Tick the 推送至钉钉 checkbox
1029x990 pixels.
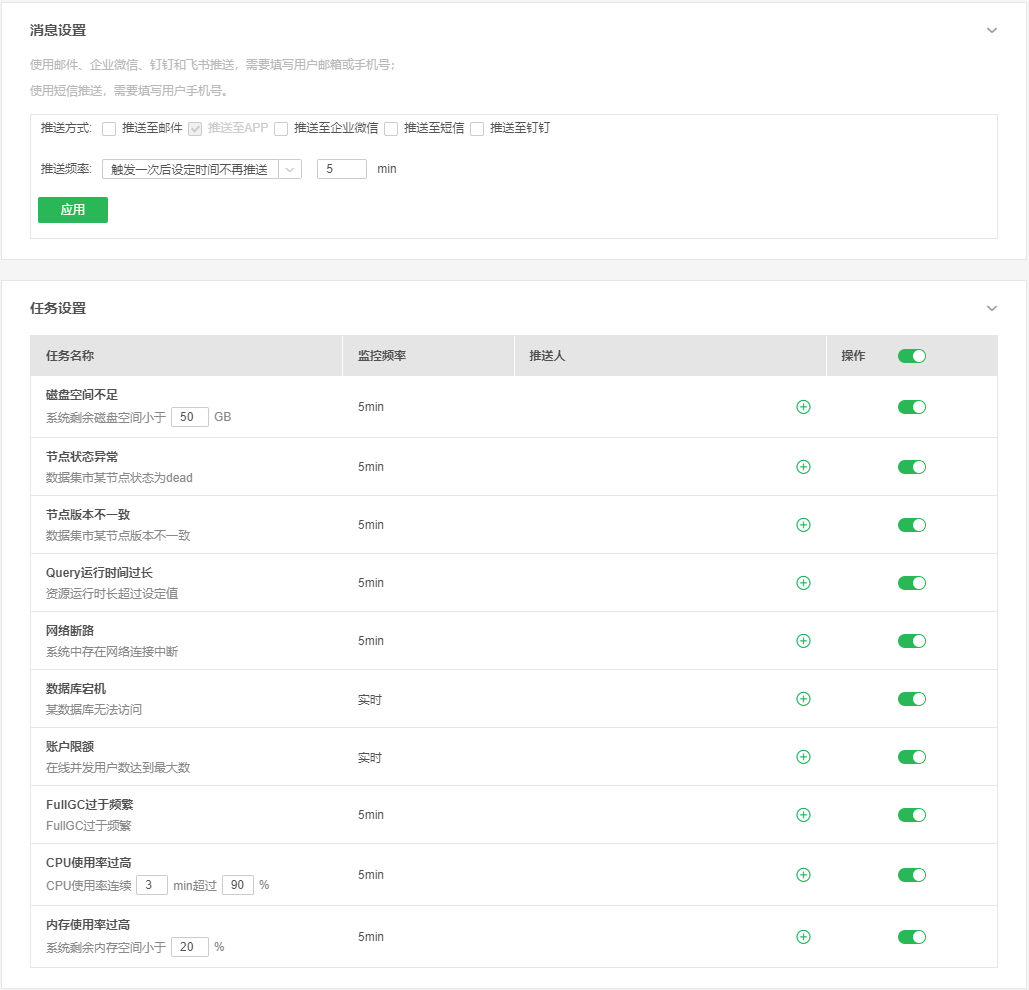coord(477,129)
